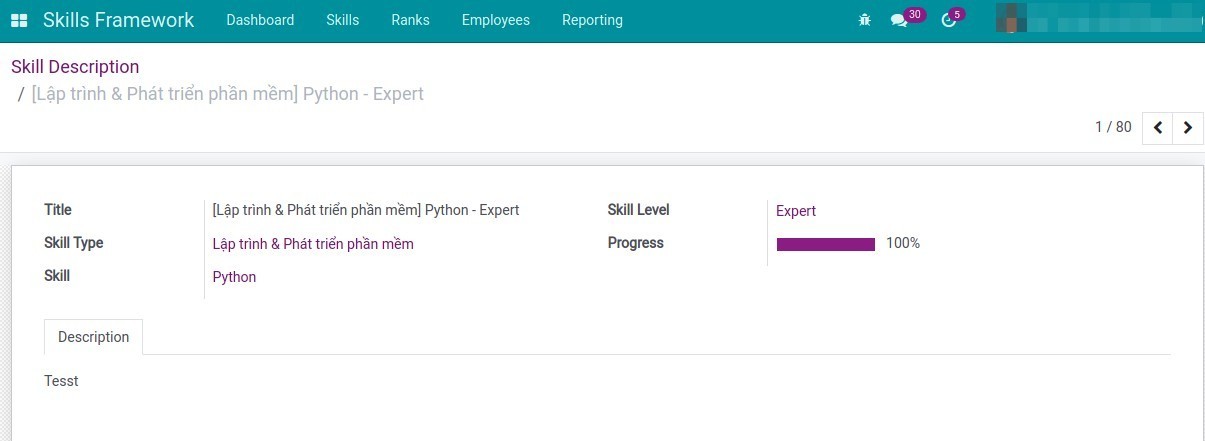The image size is (1205, 441).
Task: Select the Description tab
Action: (x=93, y=337)
